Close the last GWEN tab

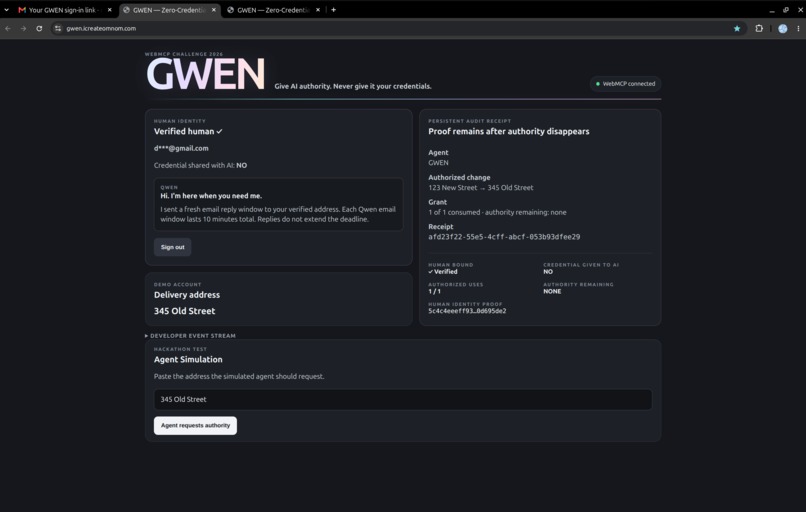318,10
